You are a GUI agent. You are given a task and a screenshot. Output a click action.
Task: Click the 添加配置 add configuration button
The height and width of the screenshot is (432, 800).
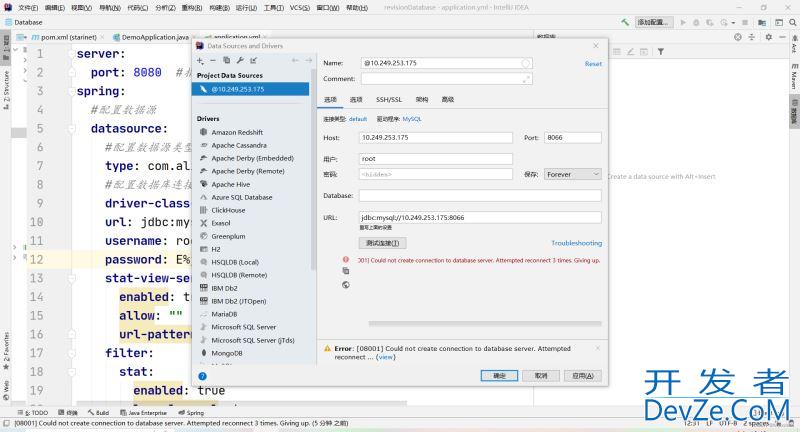pos(654,22)
